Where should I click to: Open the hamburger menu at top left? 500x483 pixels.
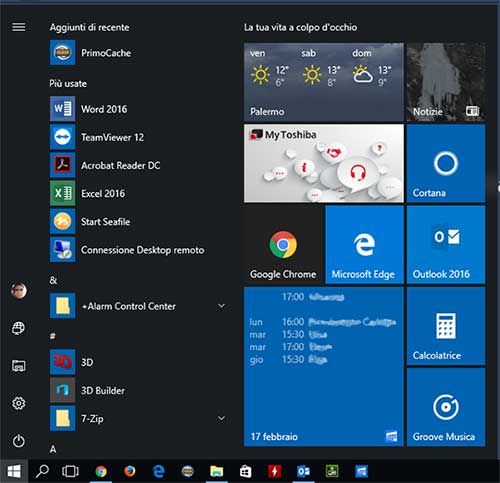(x=19, y=27)
